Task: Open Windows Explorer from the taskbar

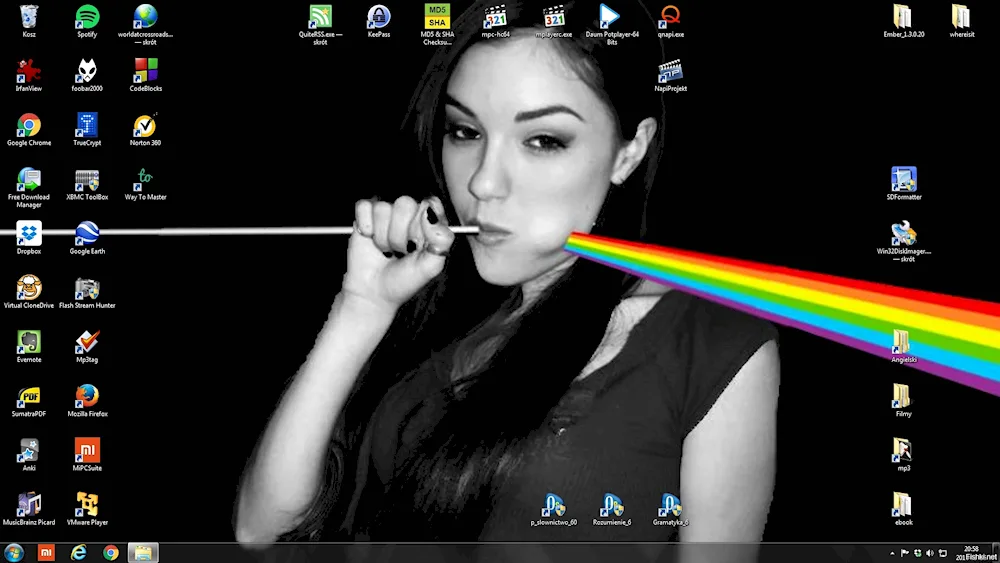Action: pos(143,553)
